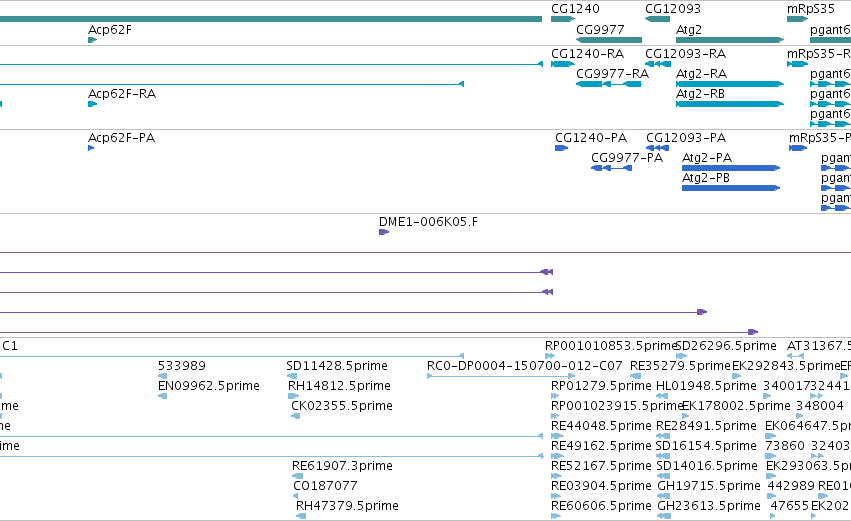Select the Atg2 gene label

[x=689, y=29]
